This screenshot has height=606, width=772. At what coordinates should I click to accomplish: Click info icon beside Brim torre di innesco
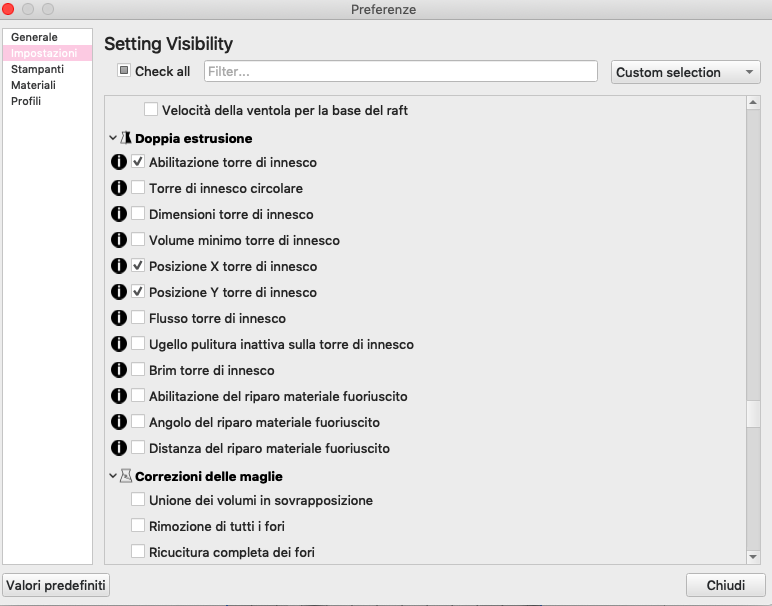[x=119, y=370]
